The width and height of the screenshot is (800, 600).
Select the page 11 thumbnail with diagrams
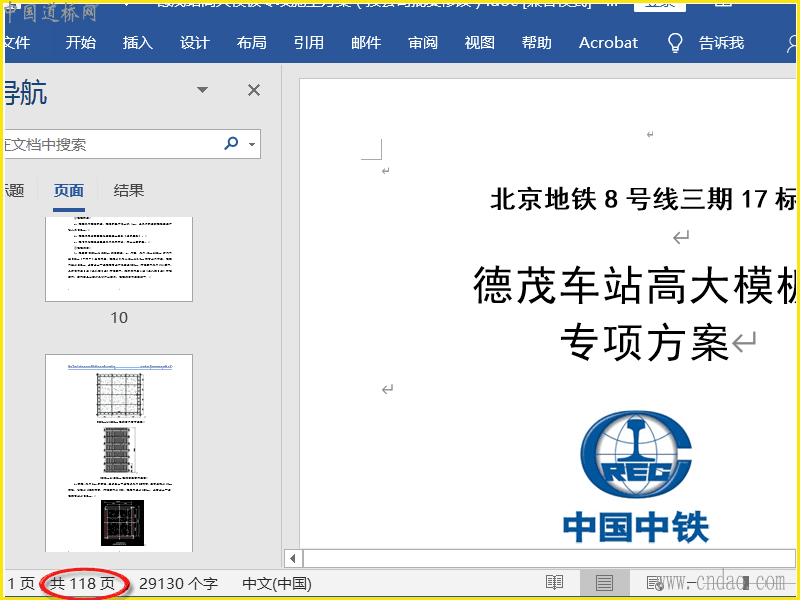click(119, 453)
